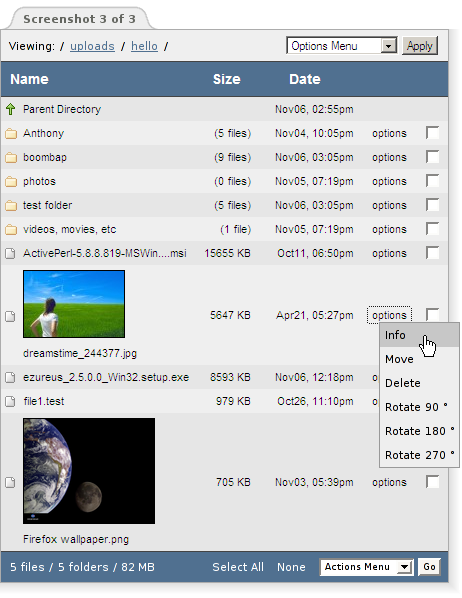Check the Firefox wallpaper.png checkbox
Image resolution: width=462 pixels, height=598 pixels.
(432, 482)
